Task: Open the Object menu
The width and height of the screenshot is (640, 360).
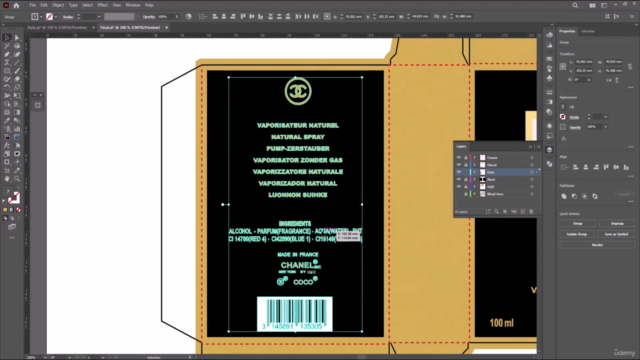Action: (58, 5)
